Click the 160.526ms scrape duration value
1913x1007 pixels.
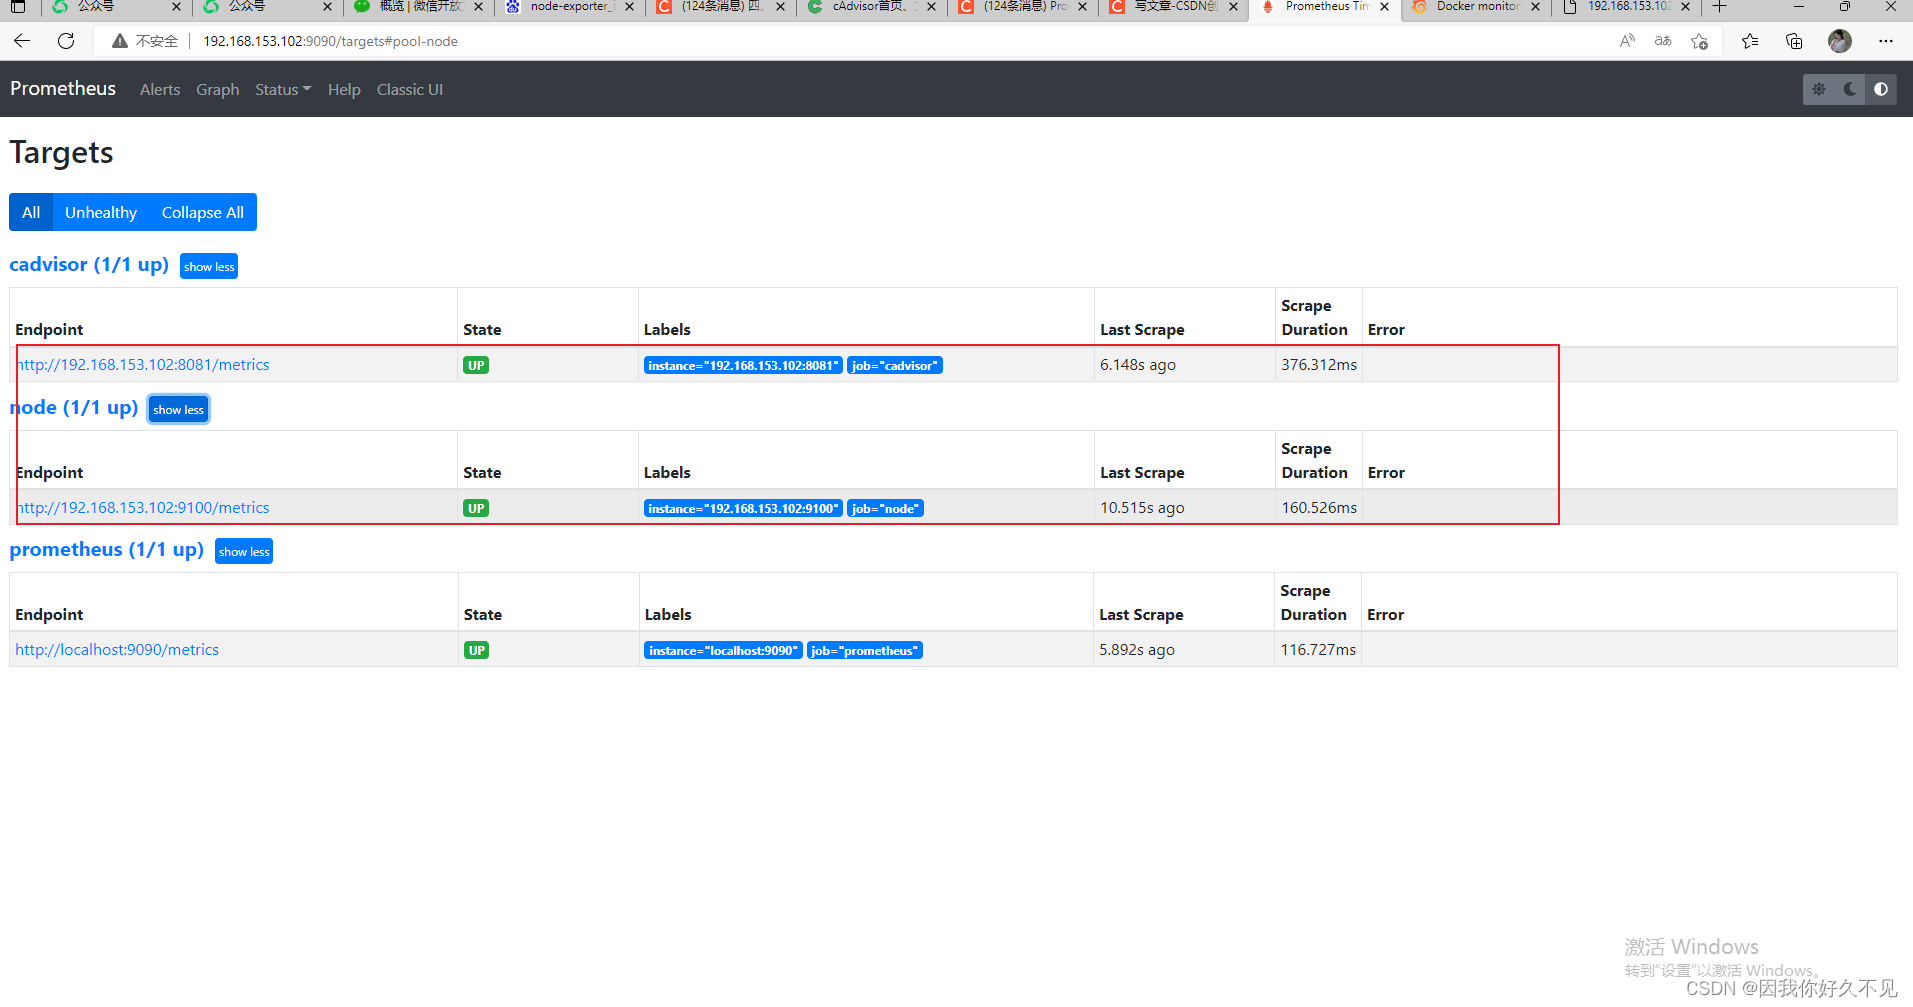1319,507
